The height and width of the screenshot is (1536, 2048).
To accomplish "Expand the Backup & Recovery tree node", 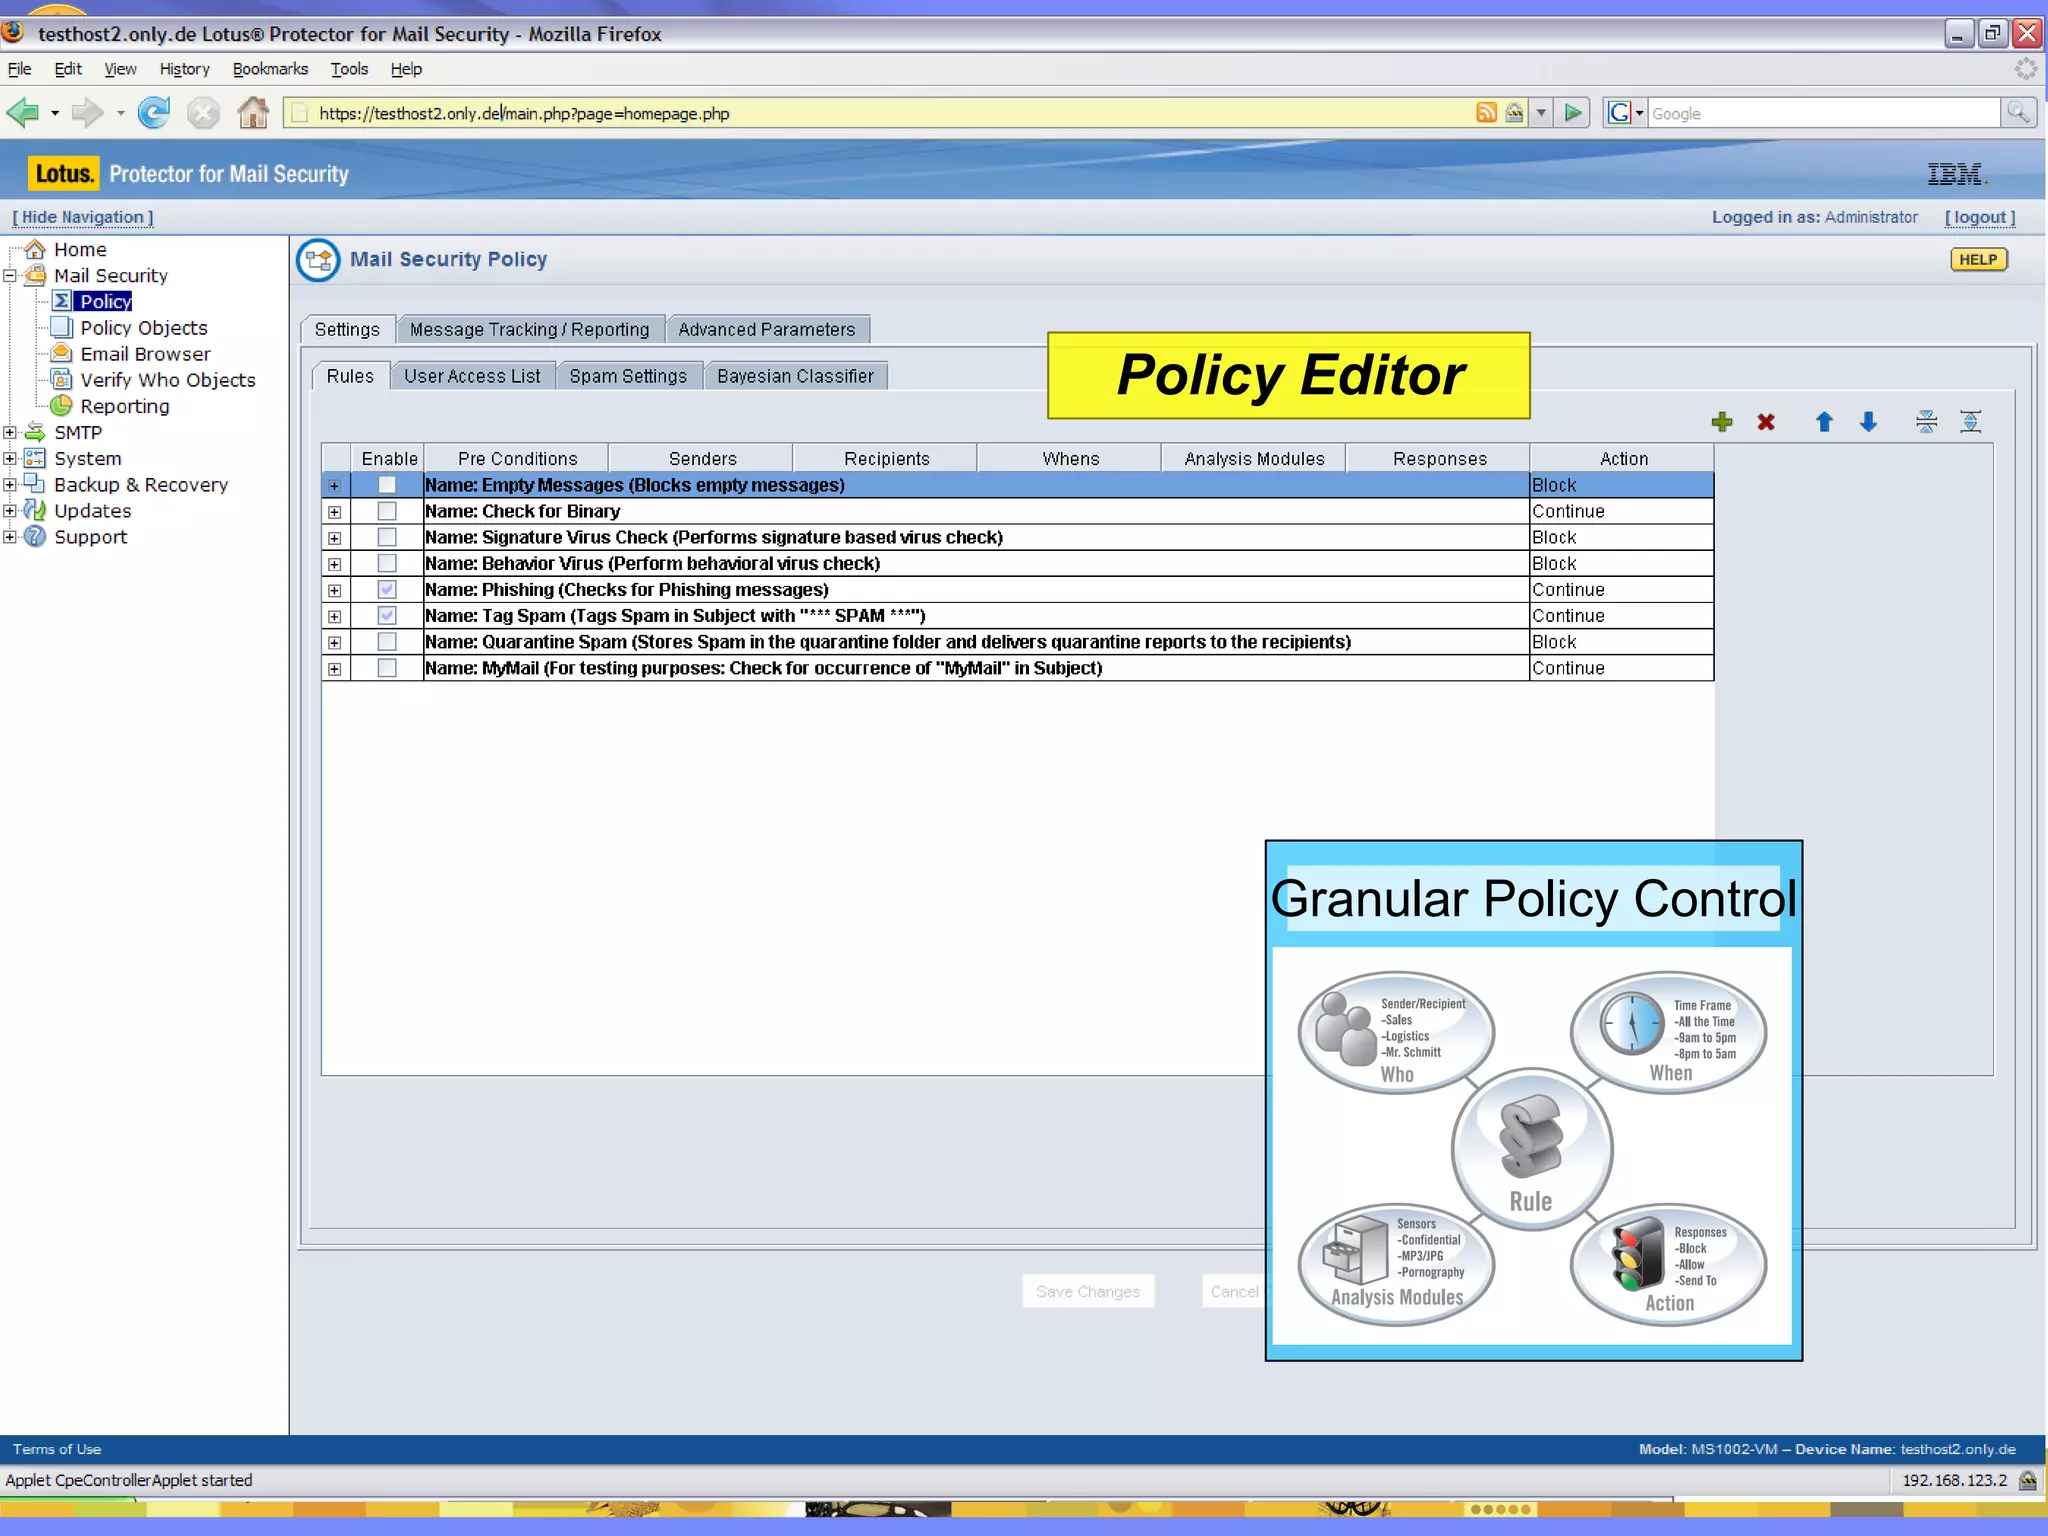I will (10, 484).
